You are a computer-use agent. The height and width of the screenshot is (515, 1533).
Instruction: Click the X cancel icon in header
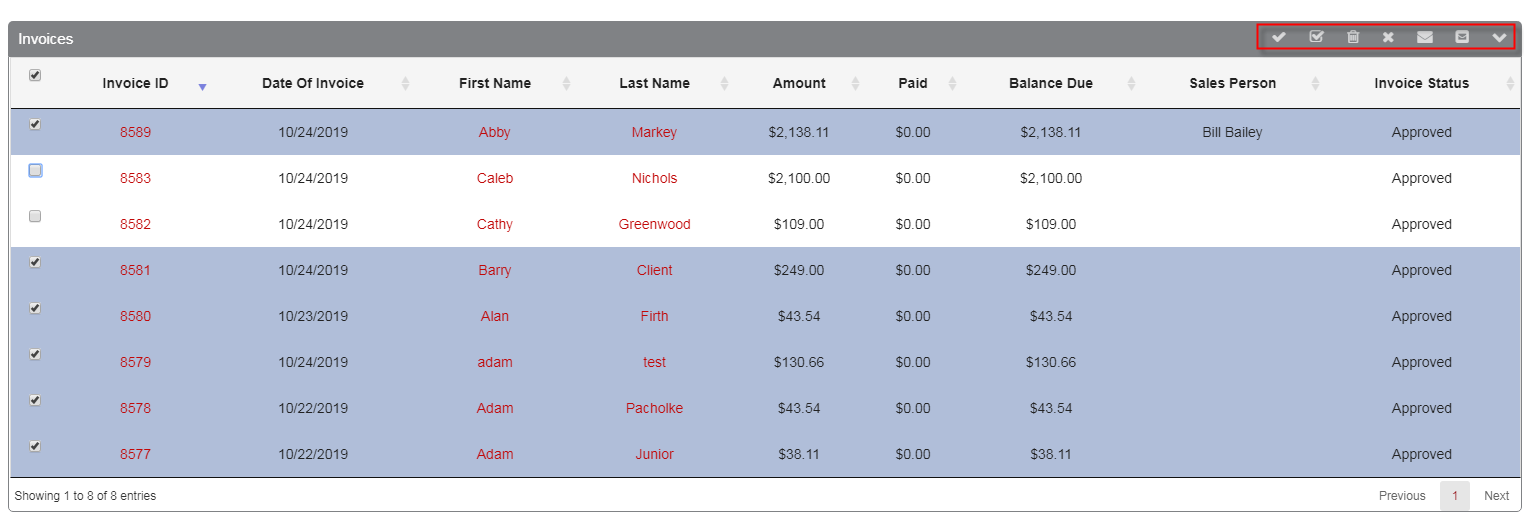[1388, 38]
